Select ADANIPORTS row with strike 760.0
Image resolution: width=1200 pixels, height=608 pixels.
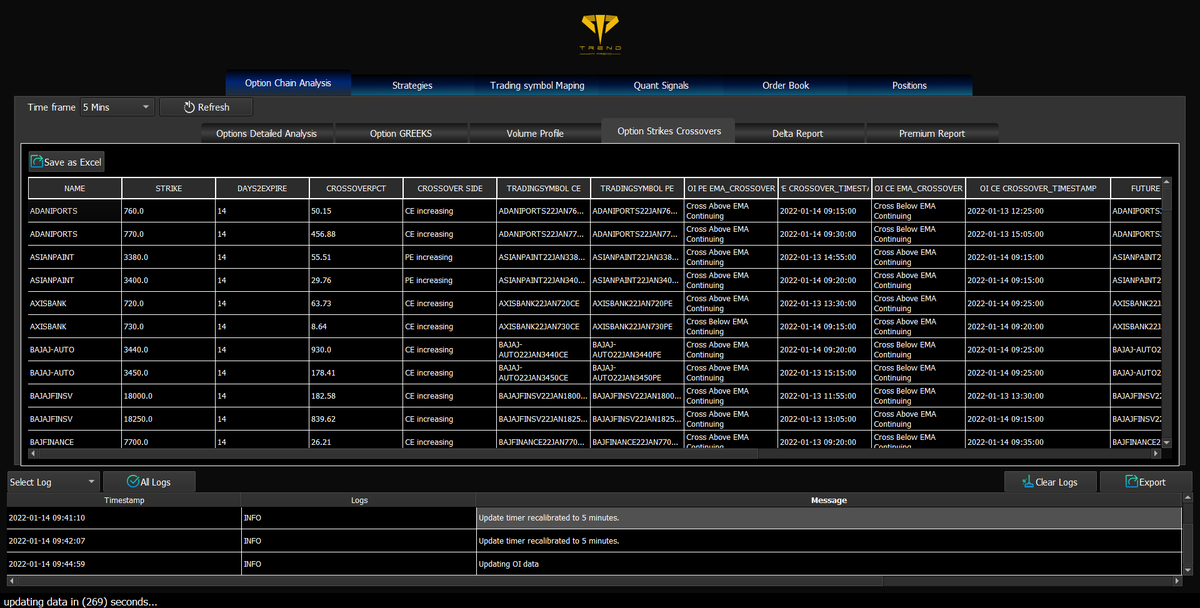tap(594, 211)
